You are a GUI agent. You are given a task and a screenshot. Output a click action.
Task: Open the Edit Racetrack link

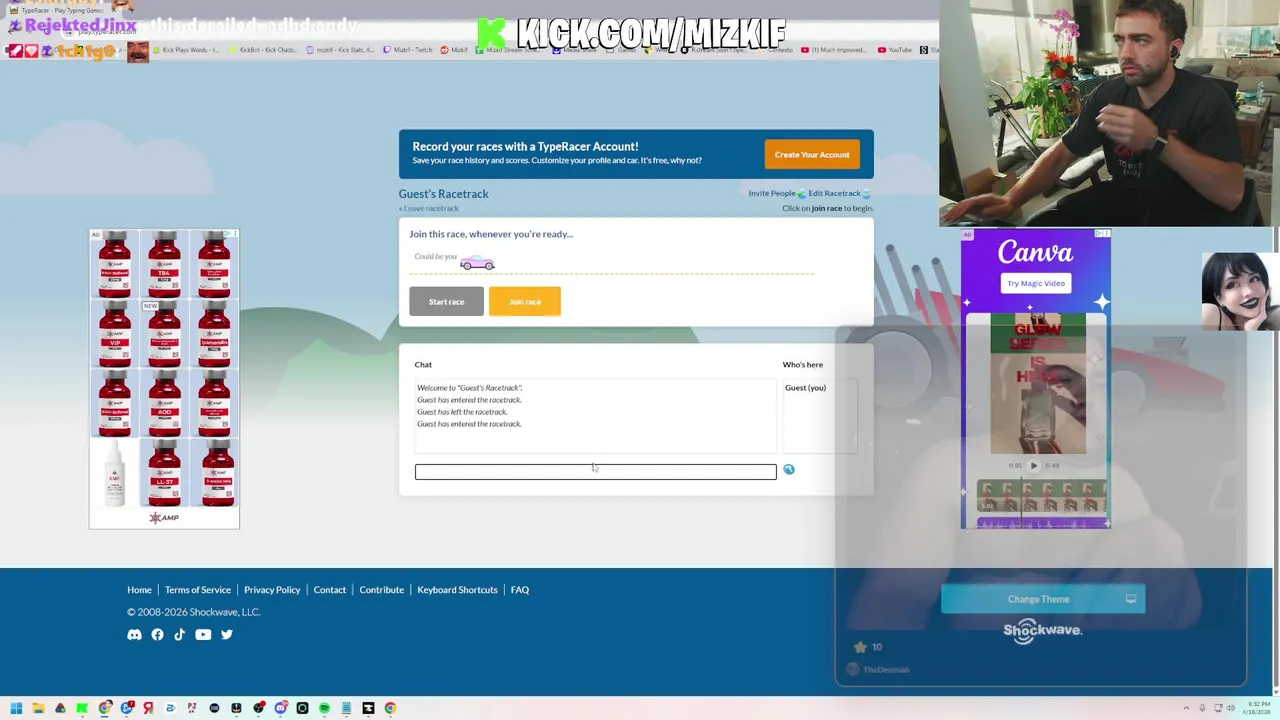834,194
